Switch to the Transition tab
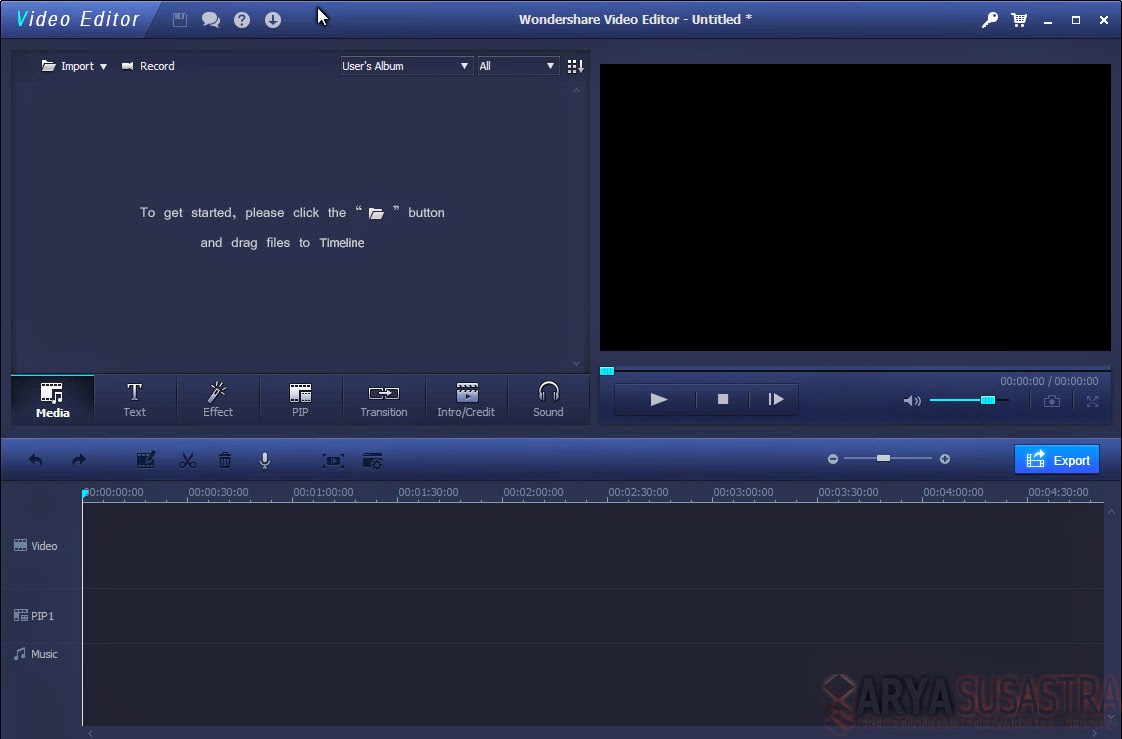The height and width of the screenshot is (739, 1122). 384,399
